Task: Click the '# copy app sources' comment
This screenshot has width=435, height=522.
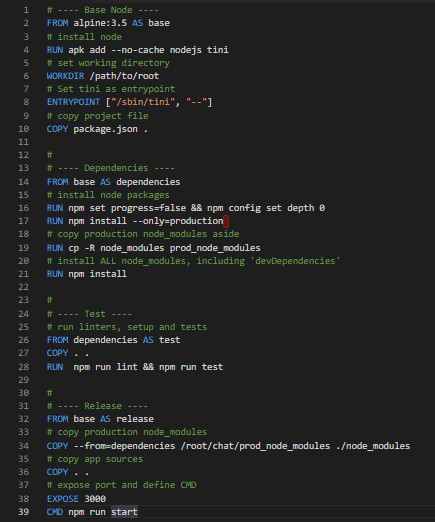Action: point(95,459)
